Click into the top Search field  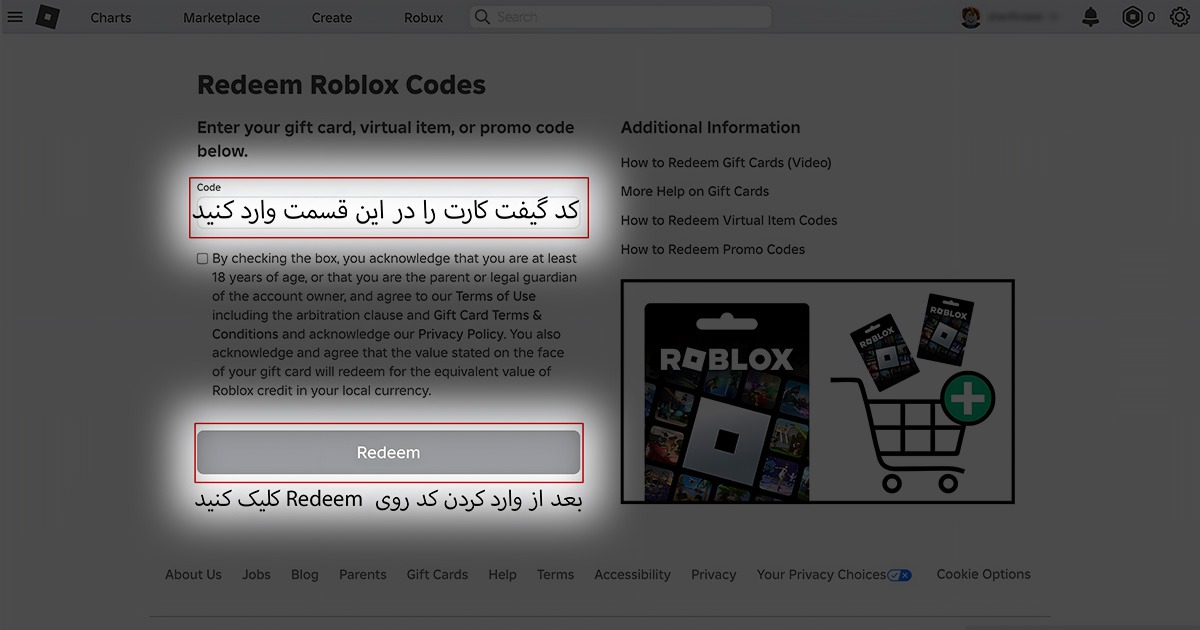click(620, 17)
